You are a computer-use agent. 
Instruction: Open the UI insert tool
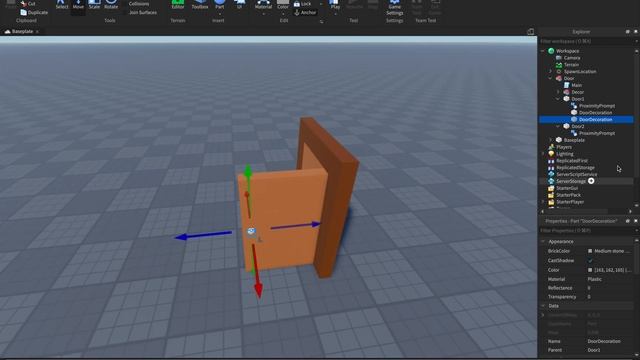pos(239,5)
